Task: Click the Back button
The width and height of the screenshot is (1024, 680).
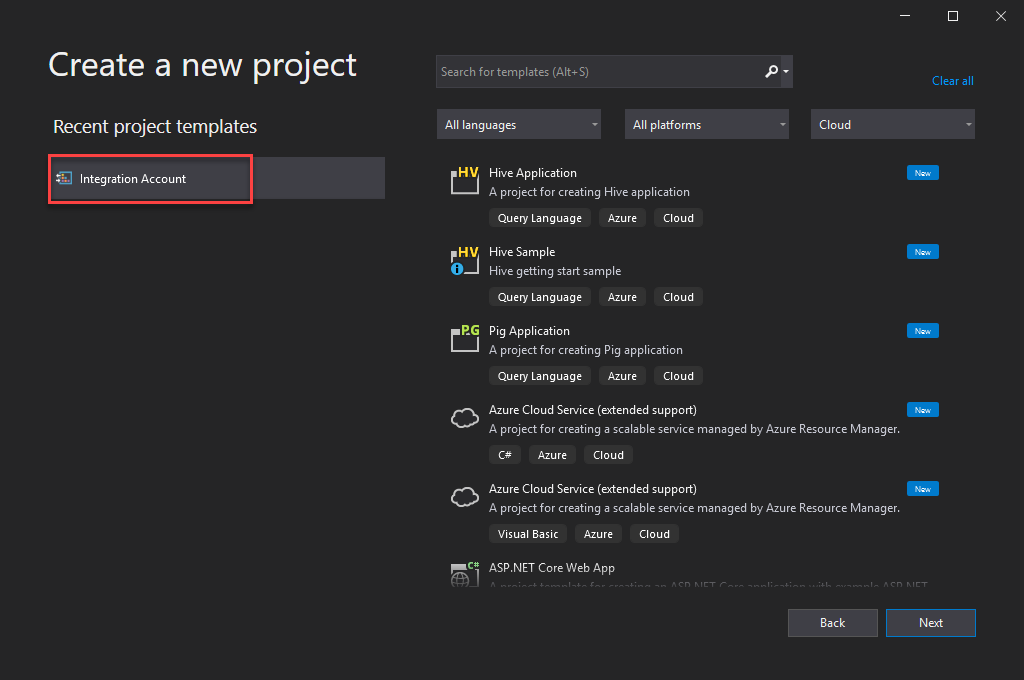Action: point(833,623)
